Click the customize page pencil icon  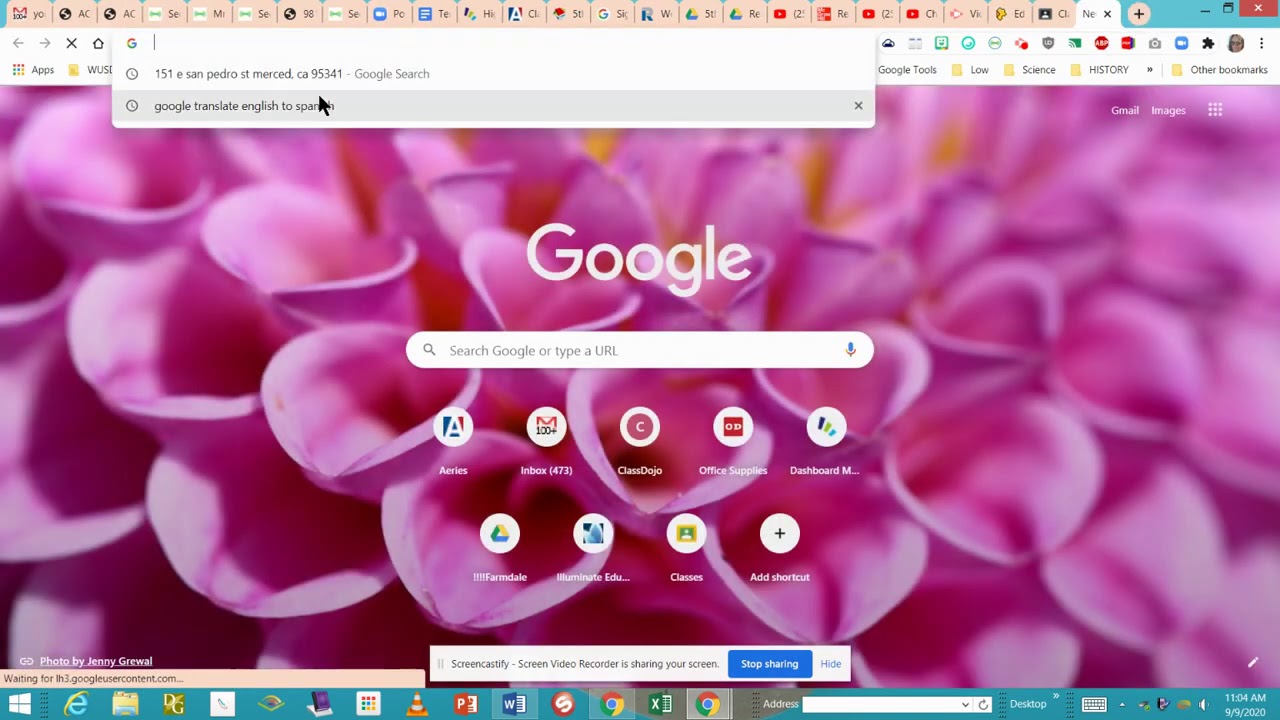1252,662
